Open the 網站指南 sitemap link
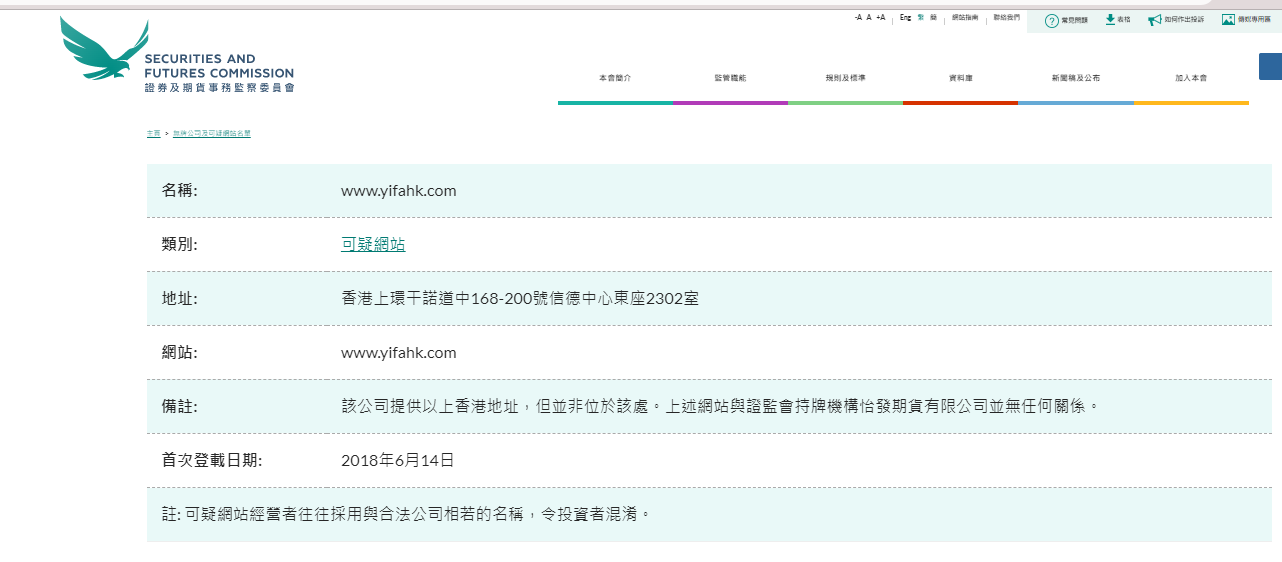 tap(965, 18)
